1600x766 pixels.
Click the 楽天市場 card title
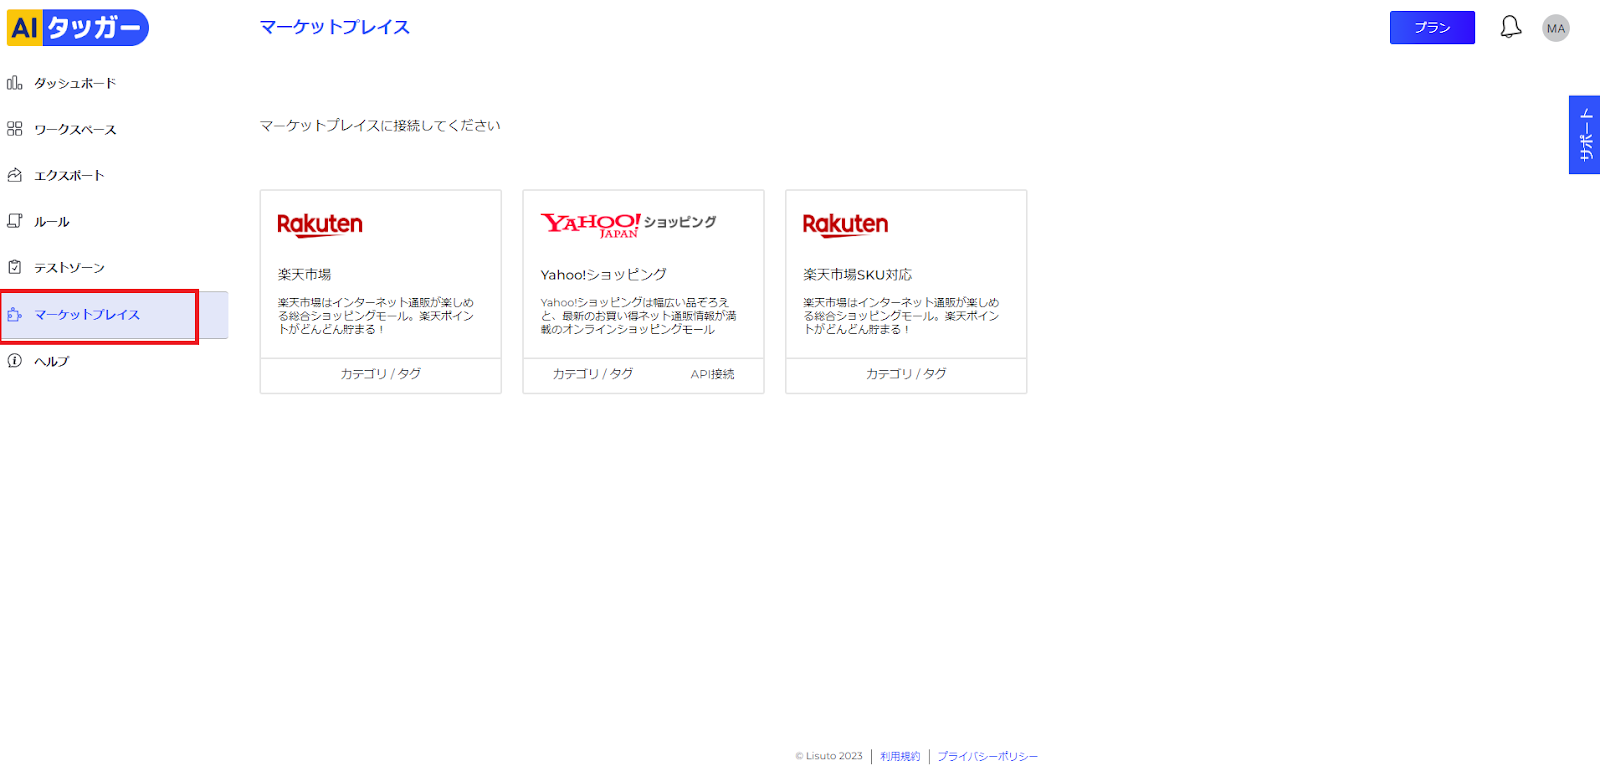coord(304,274)
